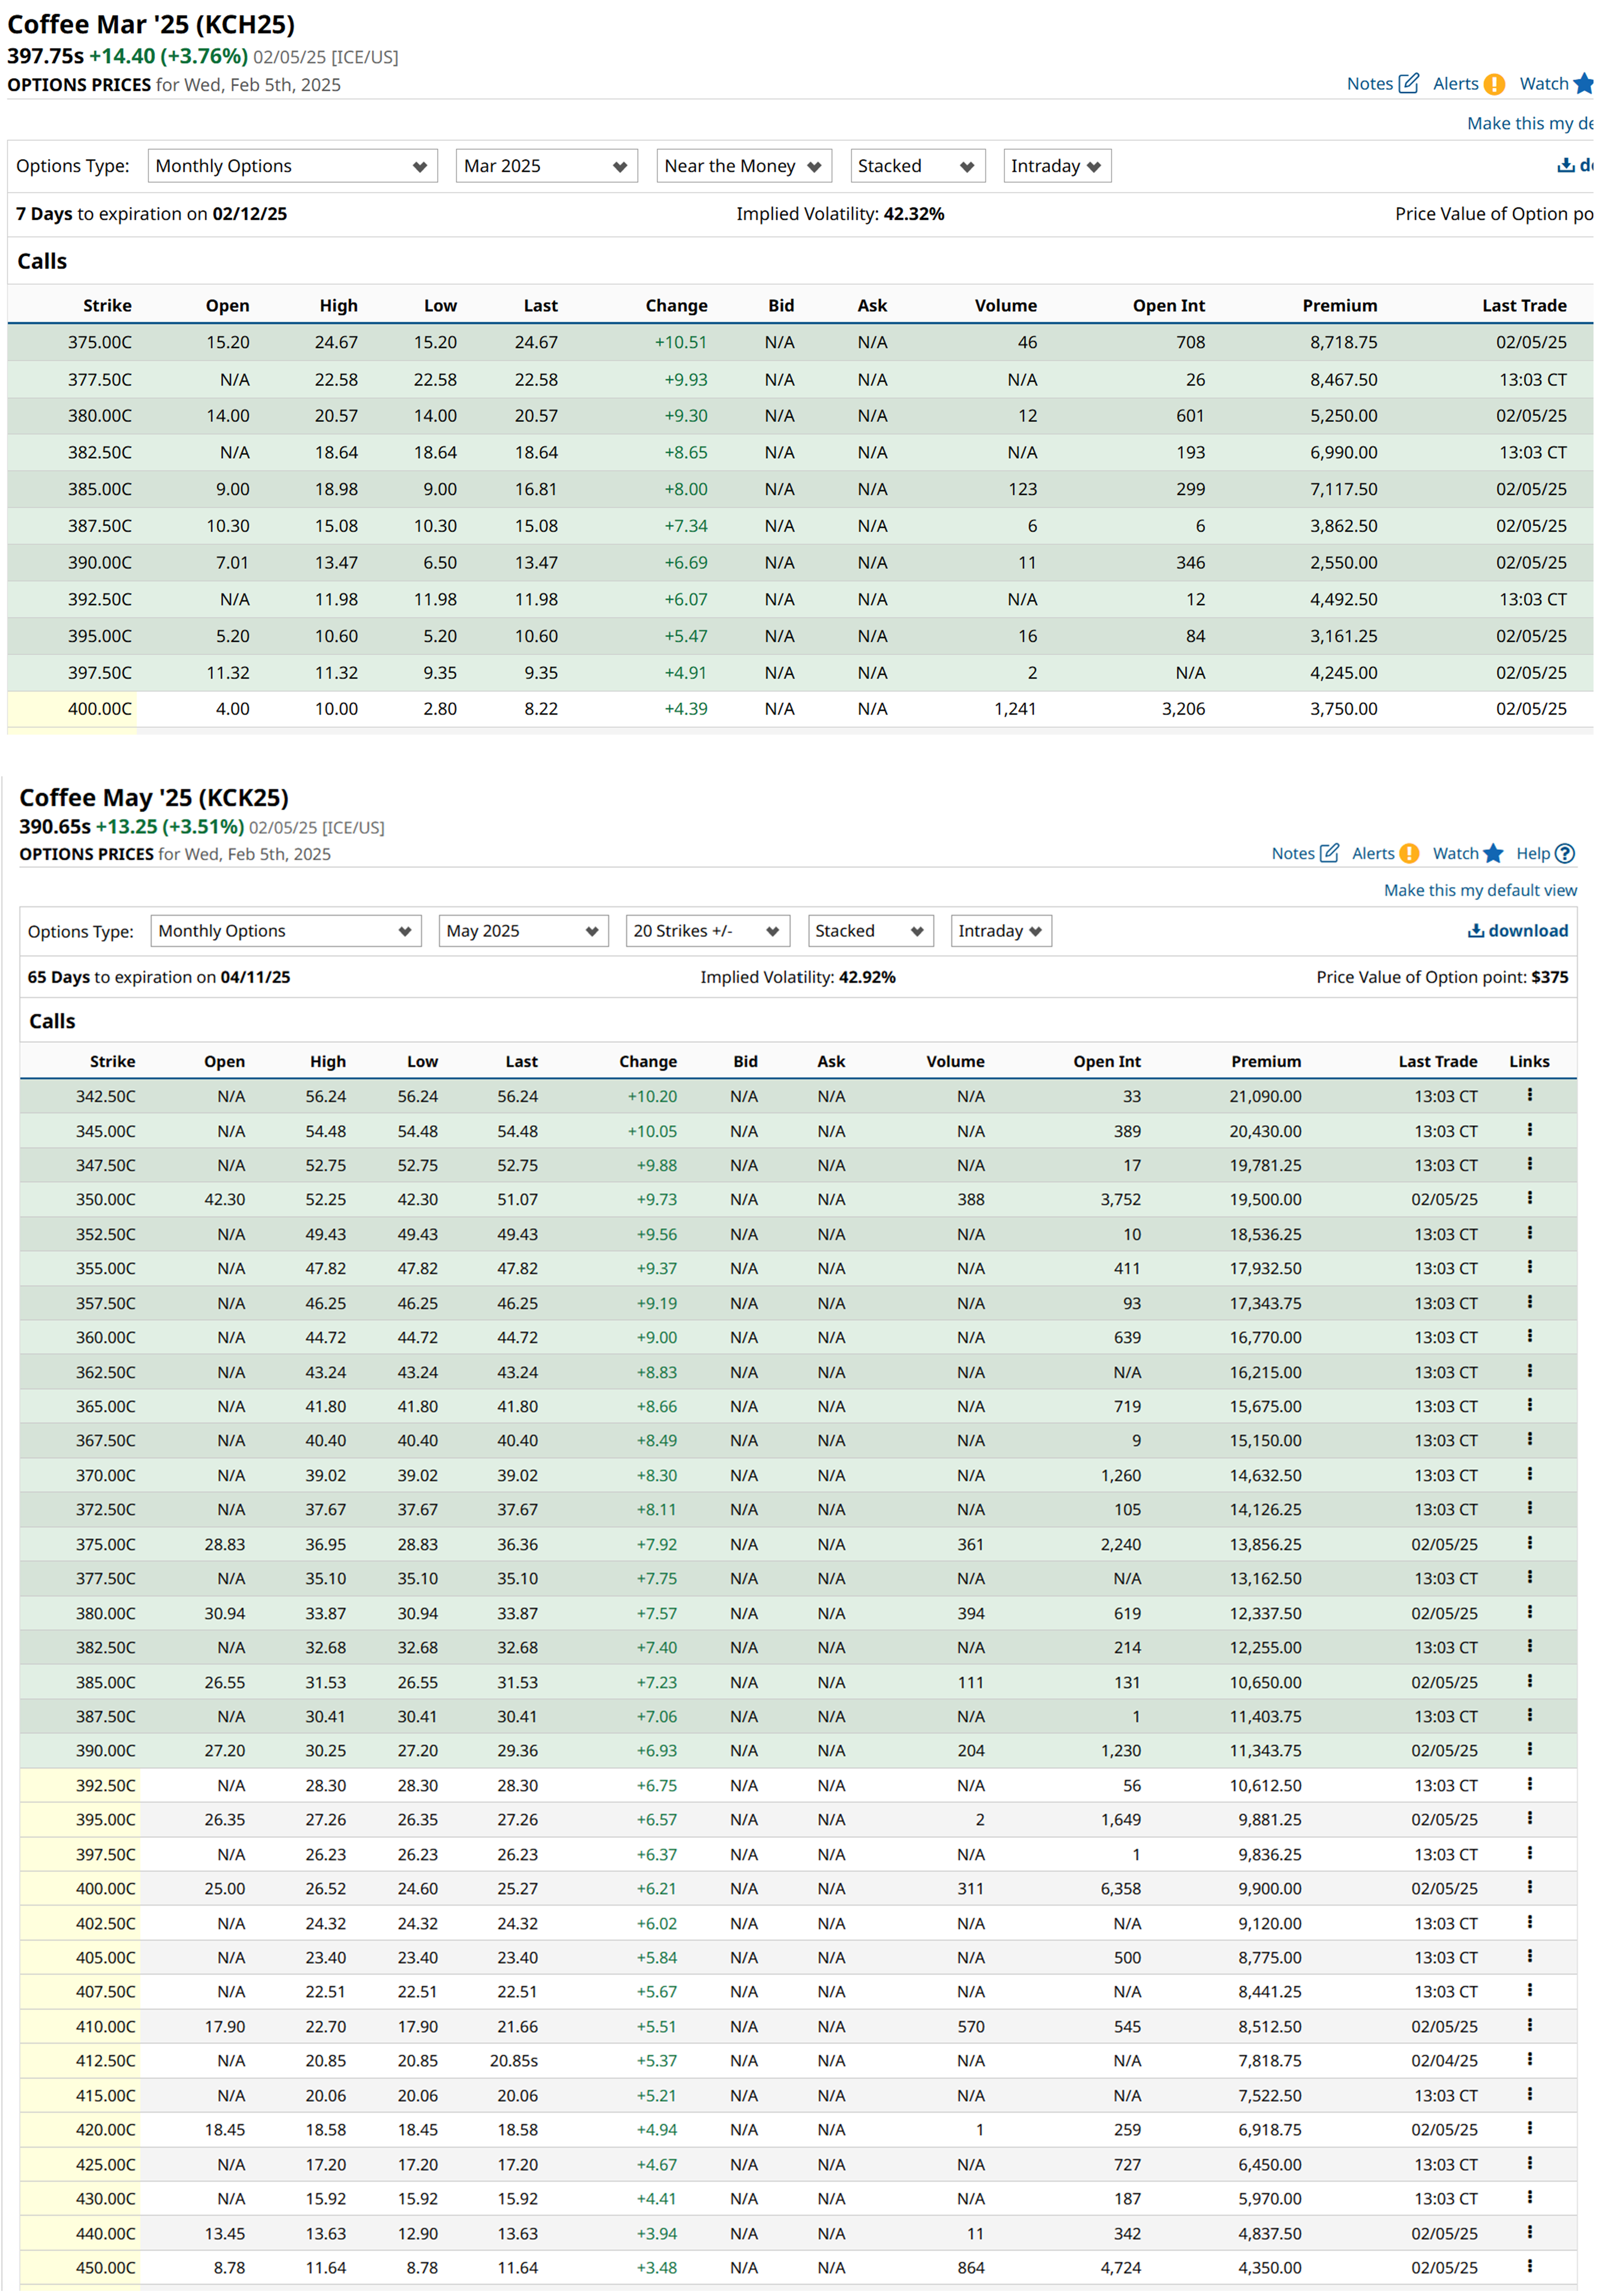Click the 375.00C strike in Mar '25 calls
The width and height of the screenshot is (1599, 2296).
click(100, 342)
